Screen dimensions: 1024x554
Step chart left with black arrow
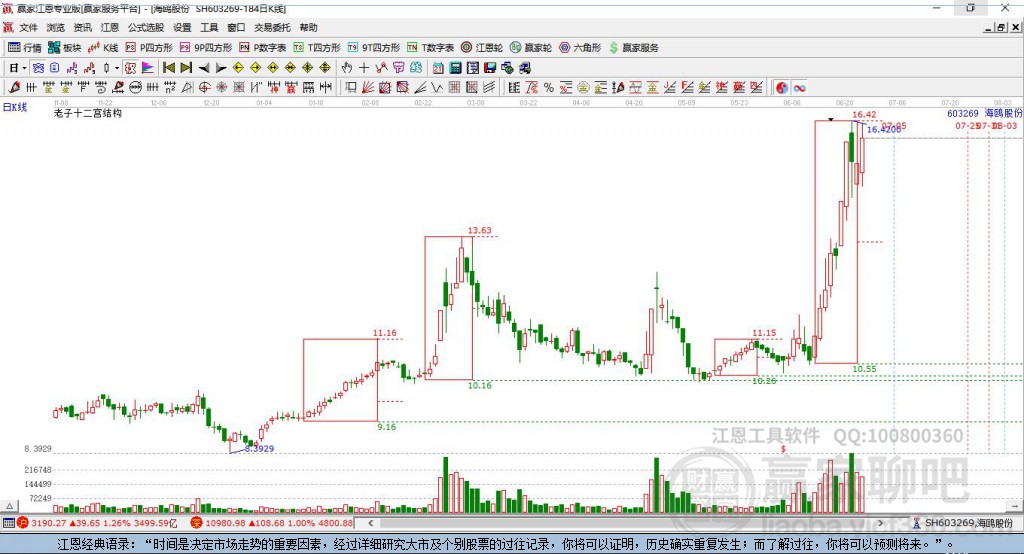pyautogui.click(x=204, y=68)
